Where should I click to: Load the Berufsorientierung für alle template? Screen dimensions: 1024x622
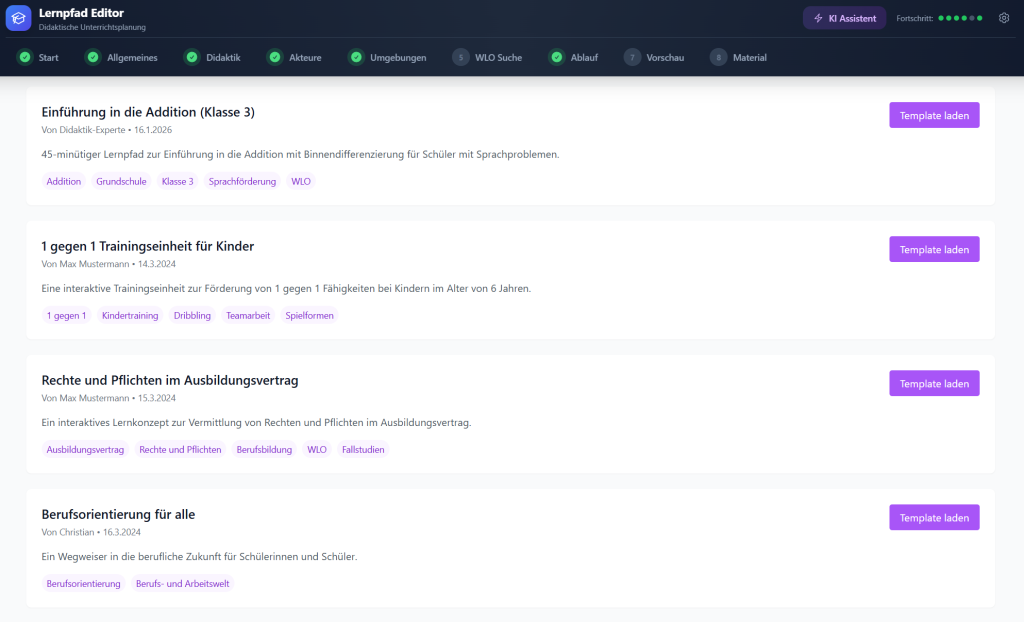click(935, 517)
